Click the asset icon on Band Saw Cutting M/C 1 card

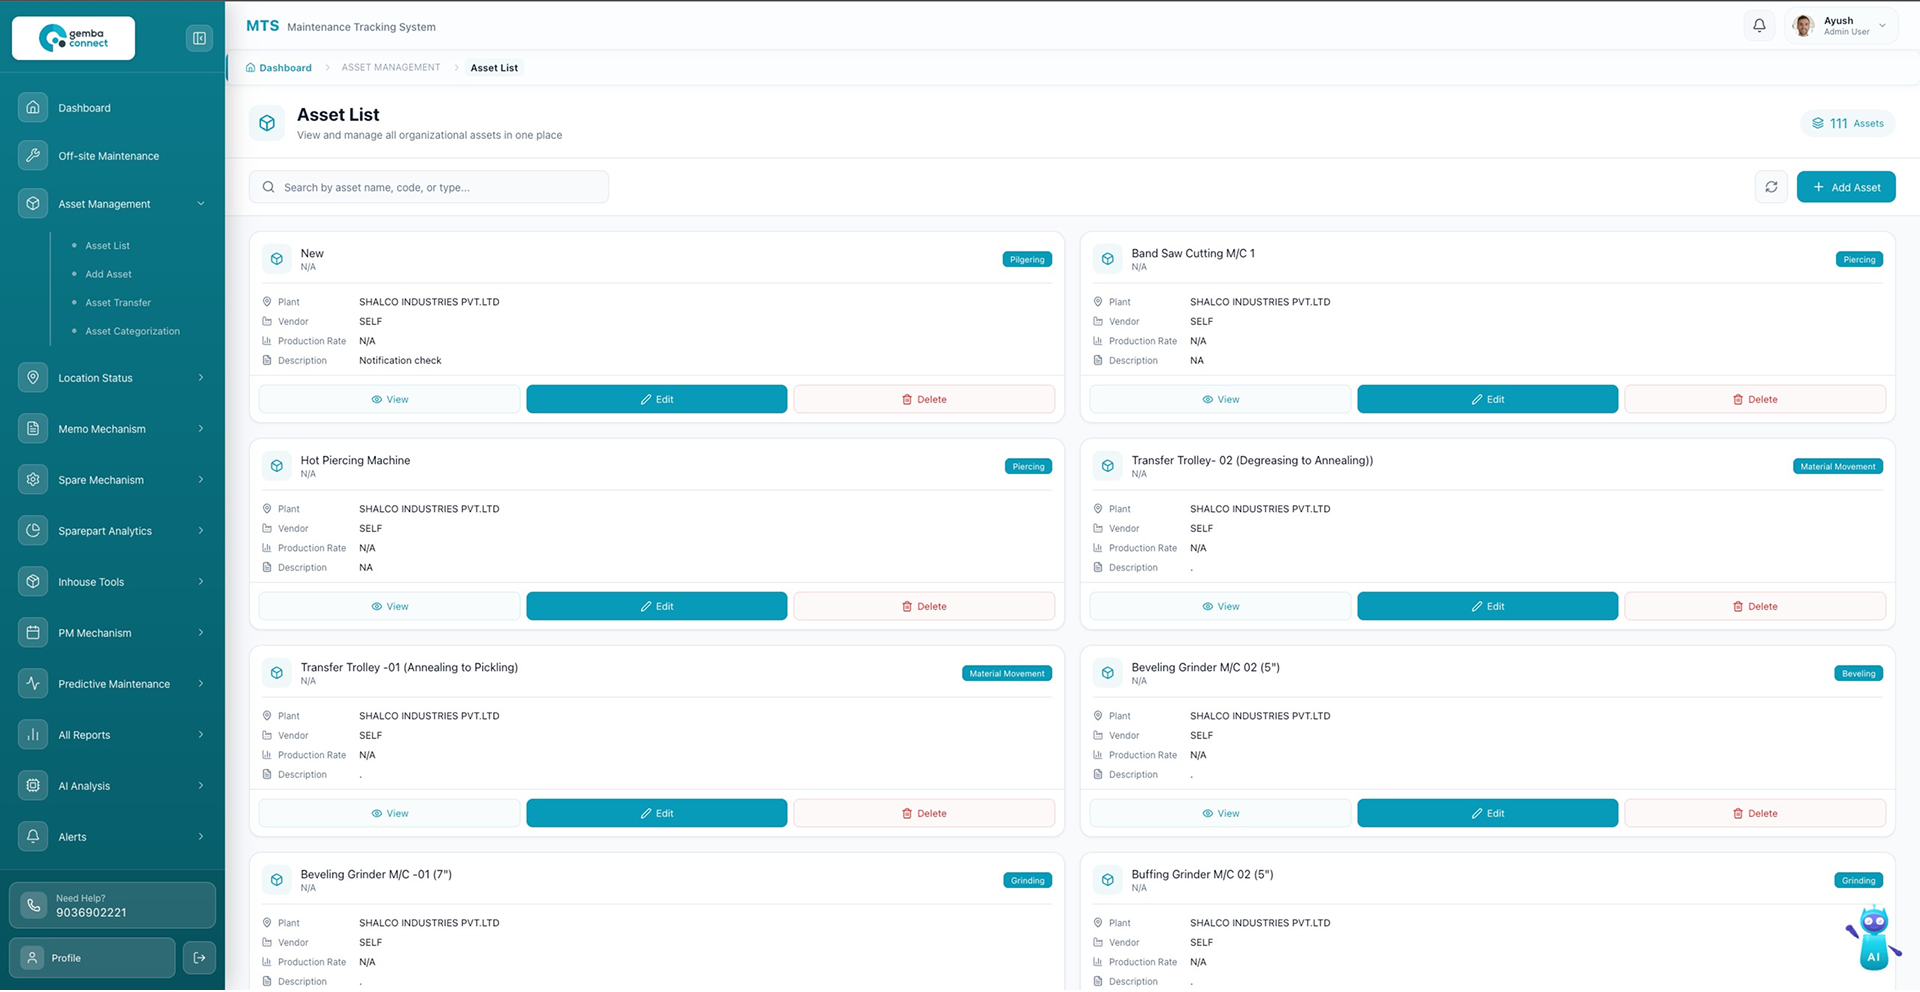click(x=1108, y=259)
